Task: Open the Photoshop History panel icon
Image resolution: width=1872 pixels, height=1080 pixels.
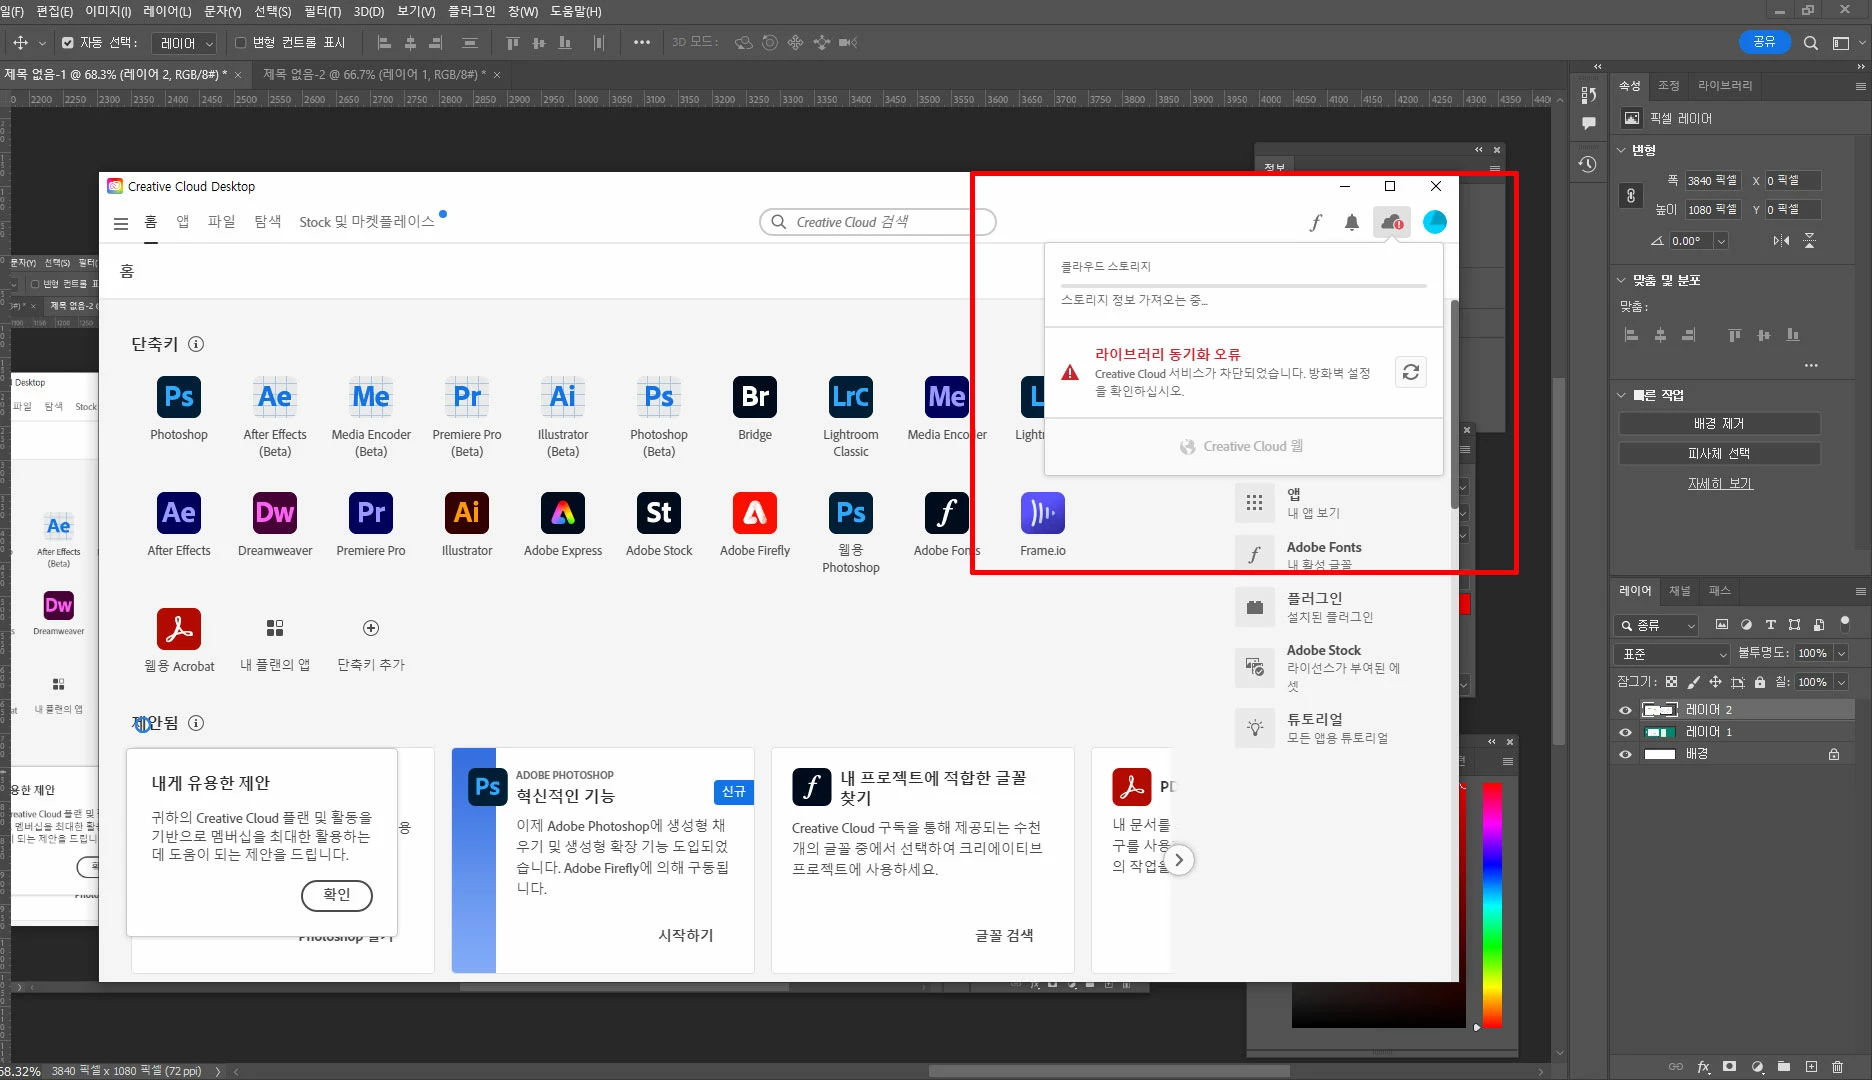Action: 1588,164
